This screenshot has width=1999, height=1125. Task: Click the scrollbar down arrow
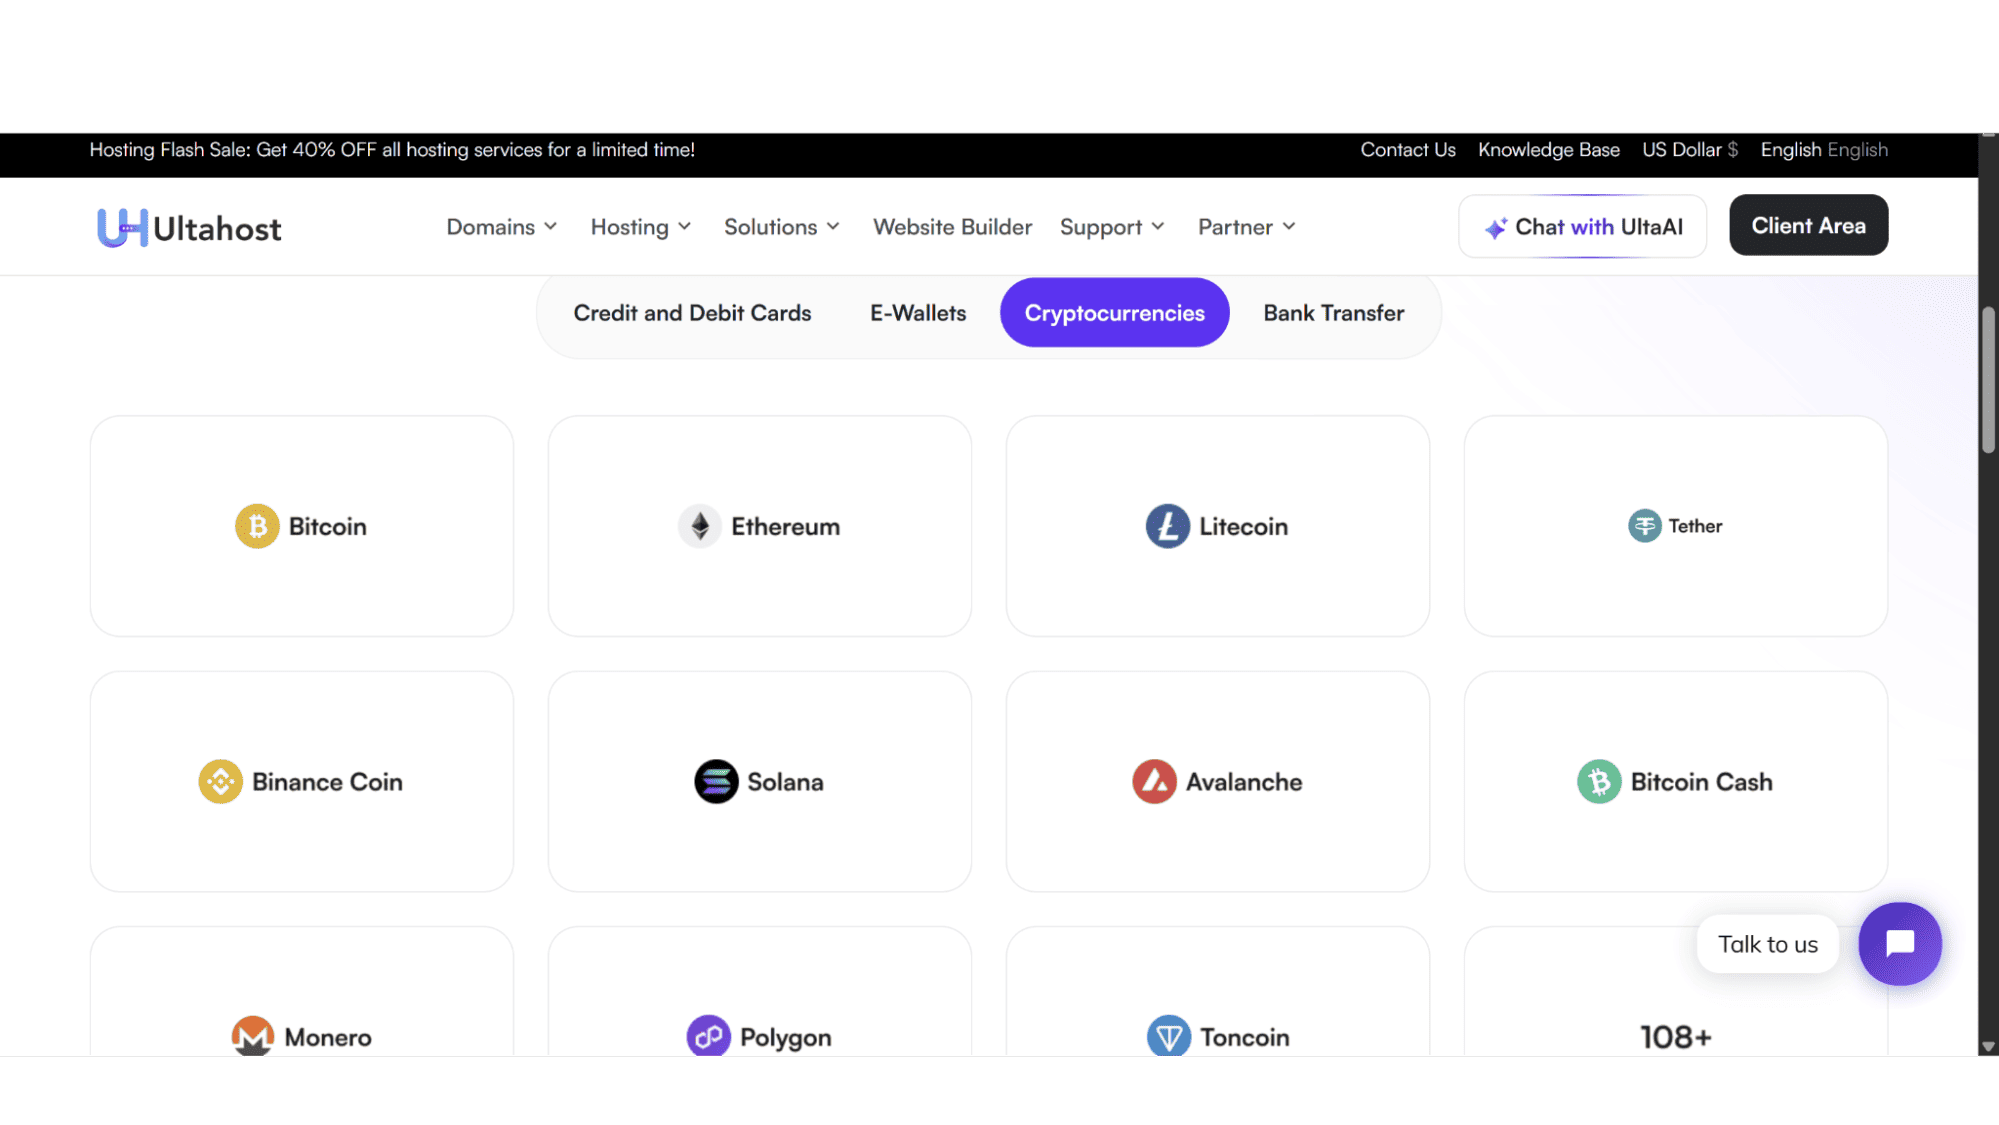coord(1988,1047)
